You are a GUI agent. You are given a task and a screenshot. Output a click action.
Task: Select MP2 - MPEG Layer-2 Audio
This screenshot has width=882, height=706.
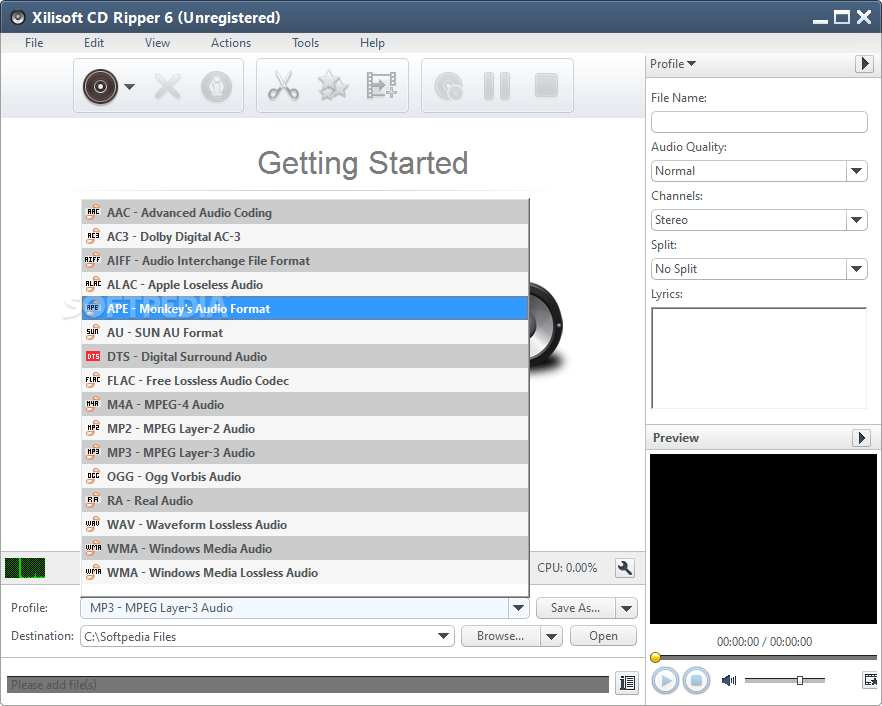click(305, 429)
